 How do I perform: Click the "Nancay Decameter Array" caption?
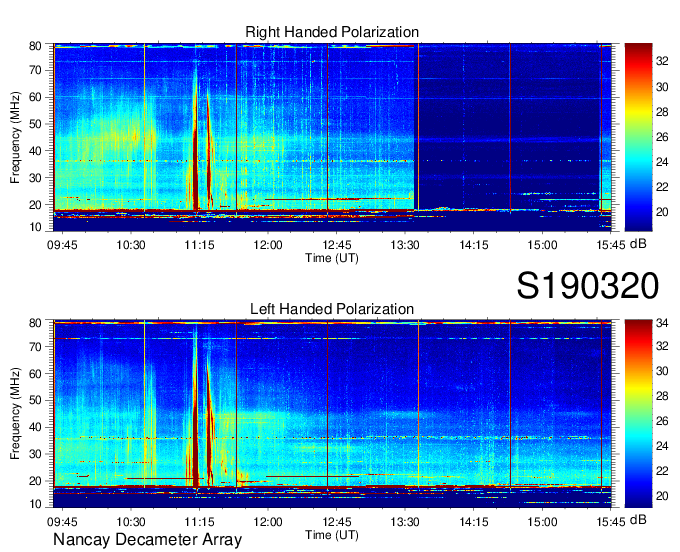pyautogui.click(x=147, y=540)
